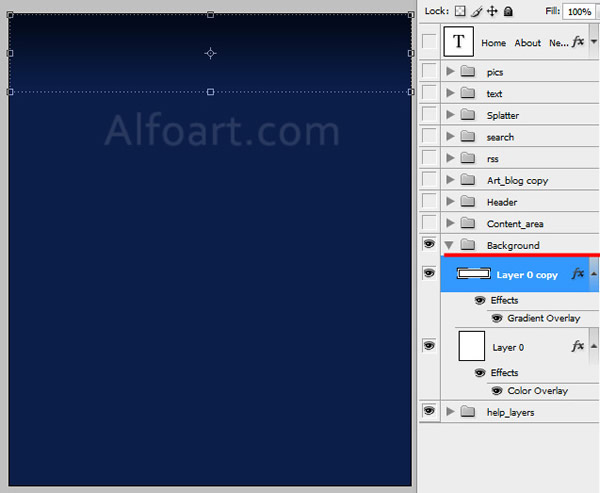The height and width of the screenshot is (493, 600).
Task: Open Gradient Overlay effect entry
Action: coord(544,318)
